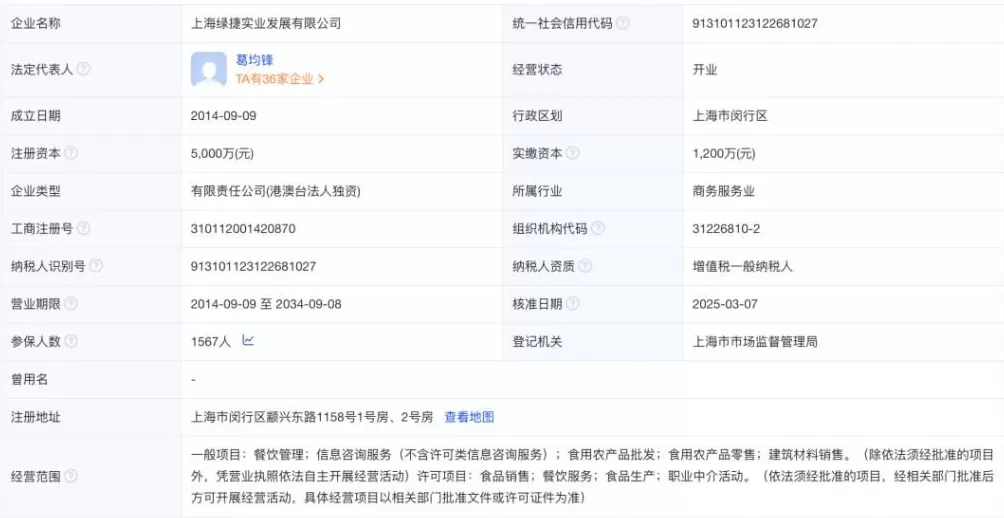The image size is (1004, 518).
Task: Open the TA有36家企业 link
Action: coord(275,79)
